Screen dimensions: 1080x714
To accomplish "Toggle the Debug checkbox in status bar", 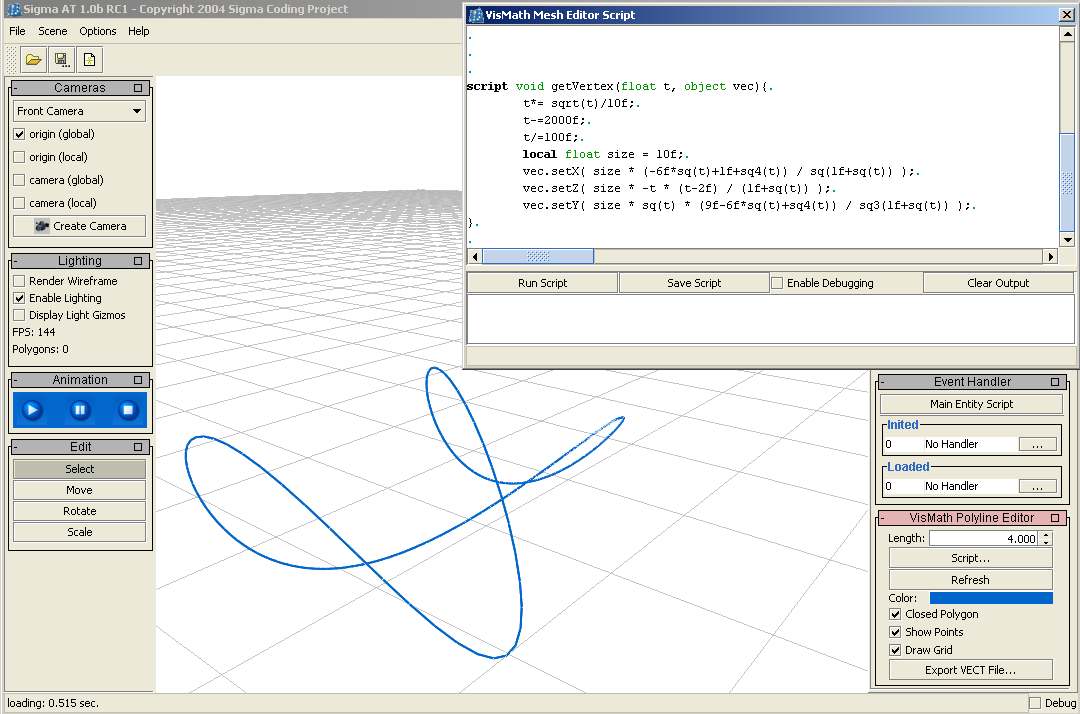I will pos(1035,703).
